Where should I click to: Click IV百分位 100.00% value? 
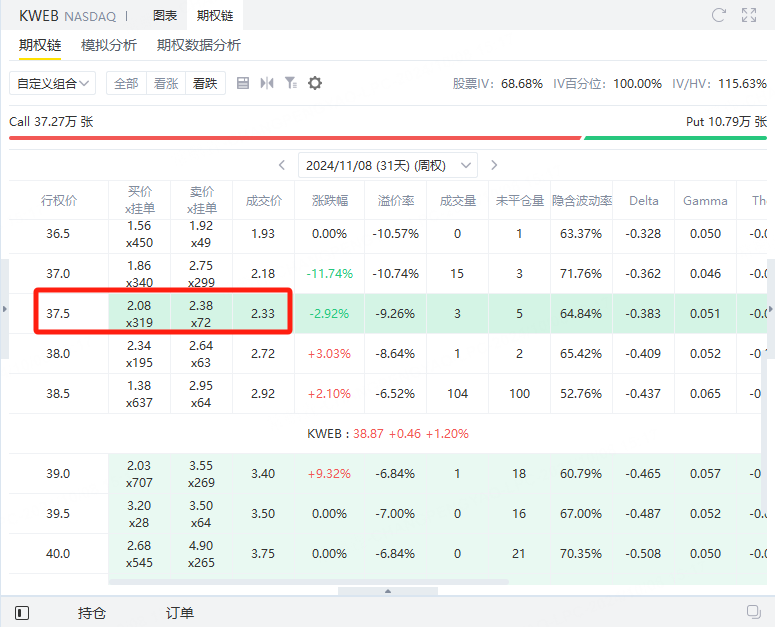tap(638, 84)
